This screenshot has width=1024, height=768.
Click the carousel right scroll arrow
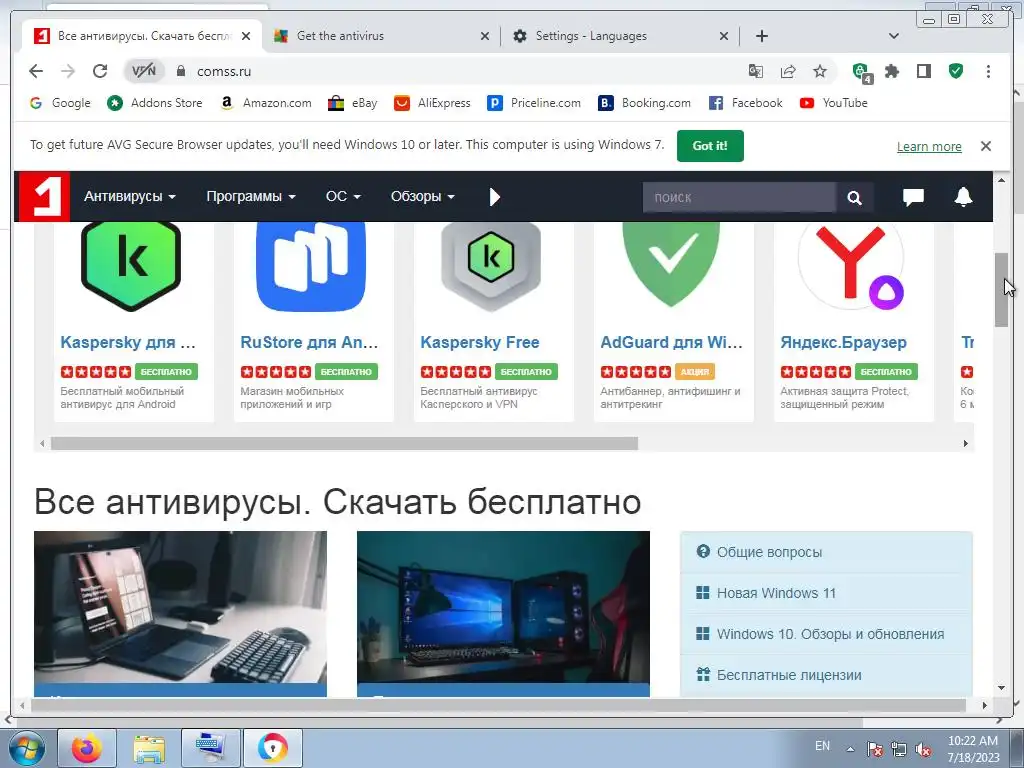click(x=965, y=443)
